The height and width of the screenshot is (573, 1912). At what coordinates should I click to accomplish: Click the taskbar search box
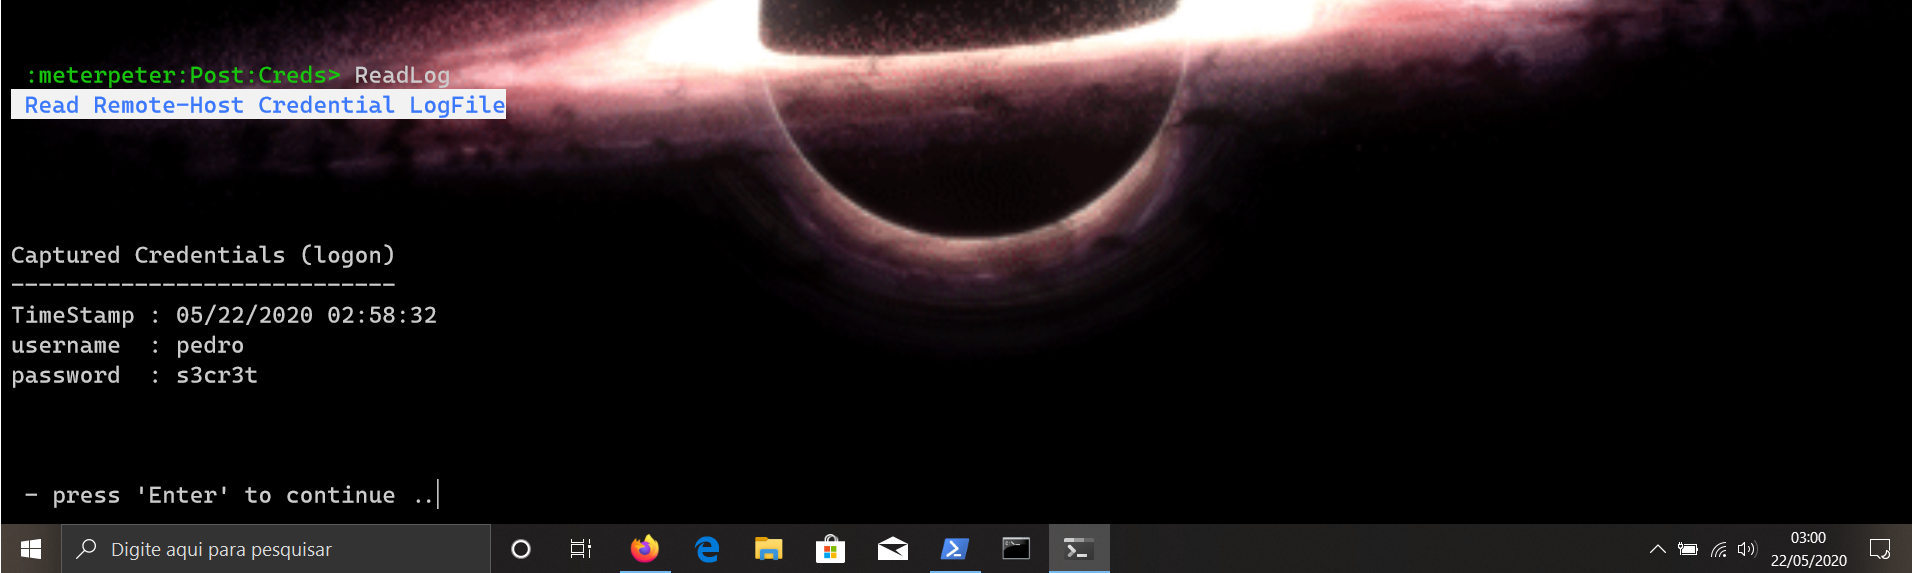(x=276, y=549)
